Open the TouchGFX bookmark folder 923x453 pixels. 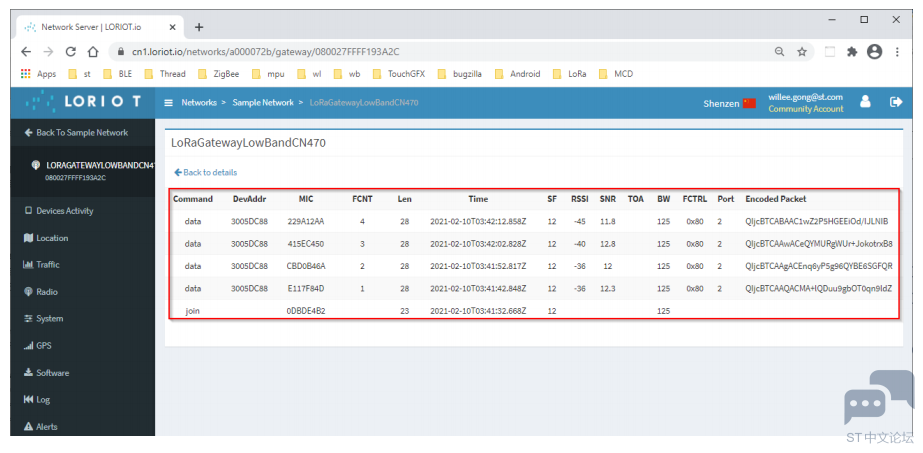[x=399, y=74]
